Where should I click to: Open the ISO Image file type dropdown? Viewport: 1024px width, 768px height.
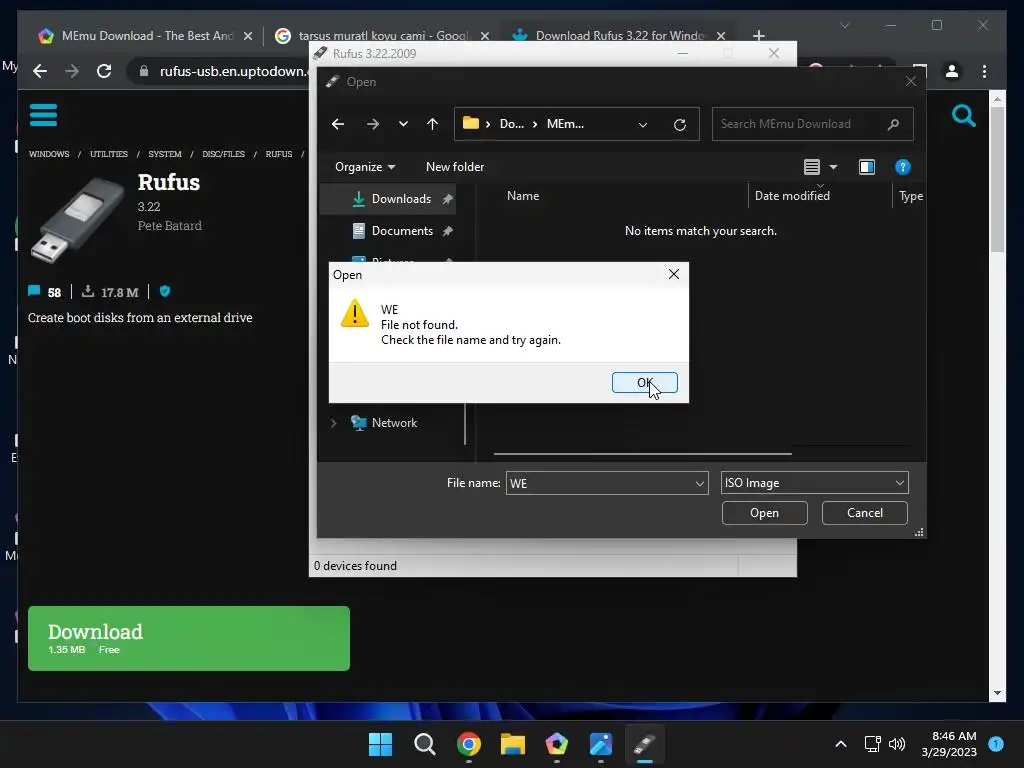pyautogui.click(x=814, y=483)
